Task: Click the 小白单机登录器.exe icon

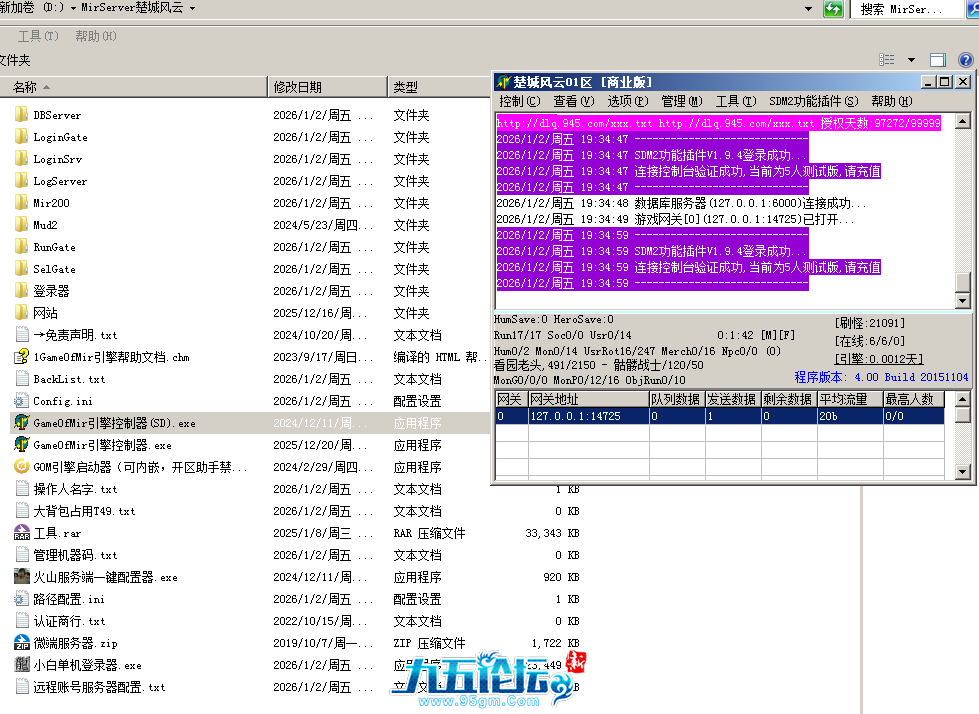Action: coord(22,665)
